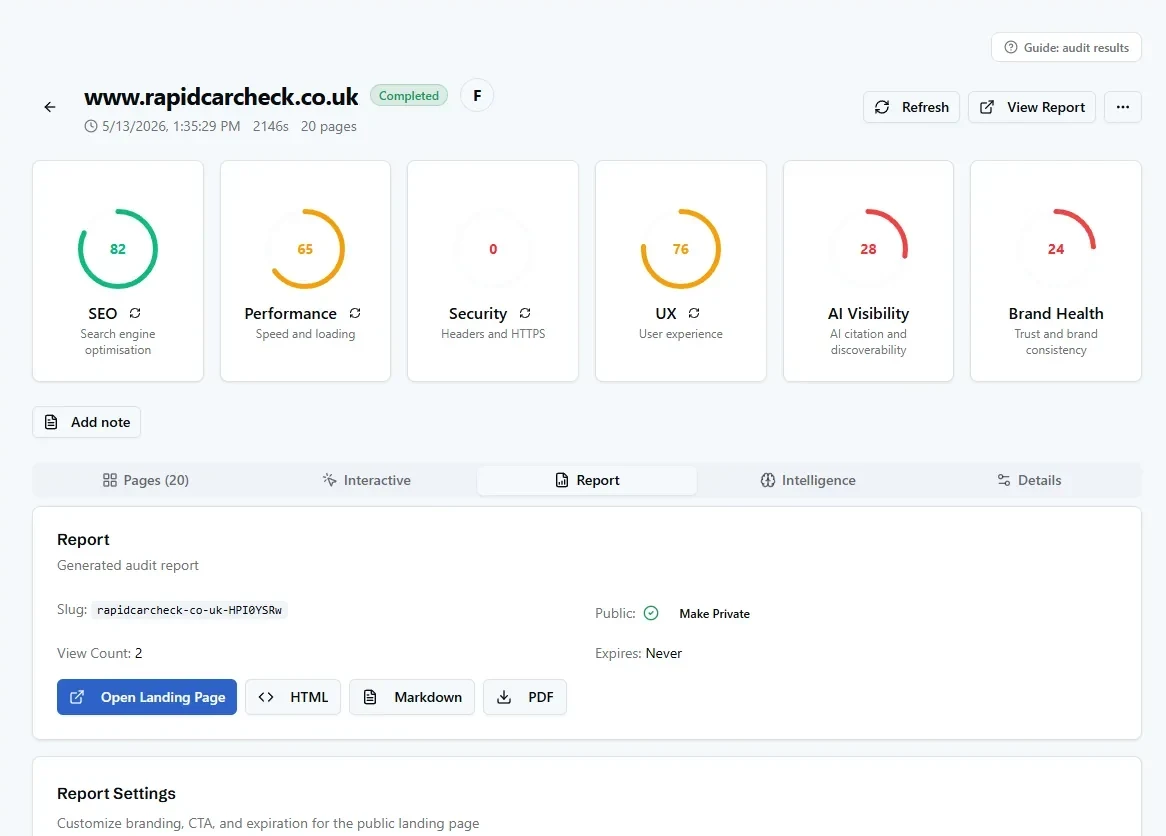
Task: Select the Report tab
Action: [587, 480]
